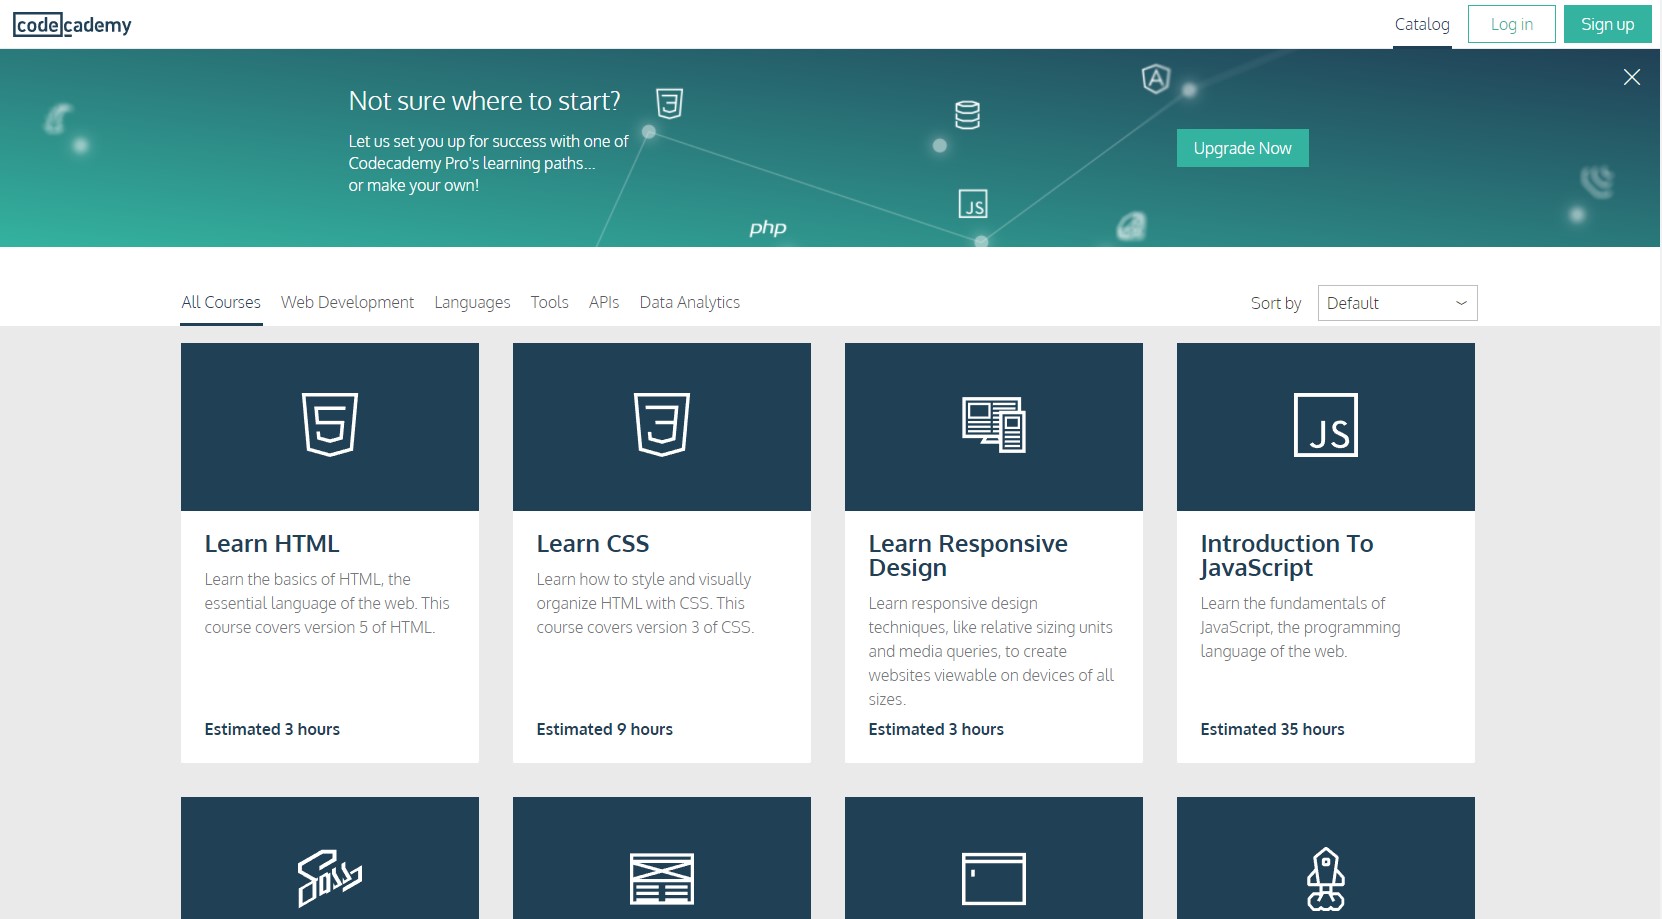
Task: Click the HTML5 shield icon on Learn HTML card
Action: (x=330, y=425)
